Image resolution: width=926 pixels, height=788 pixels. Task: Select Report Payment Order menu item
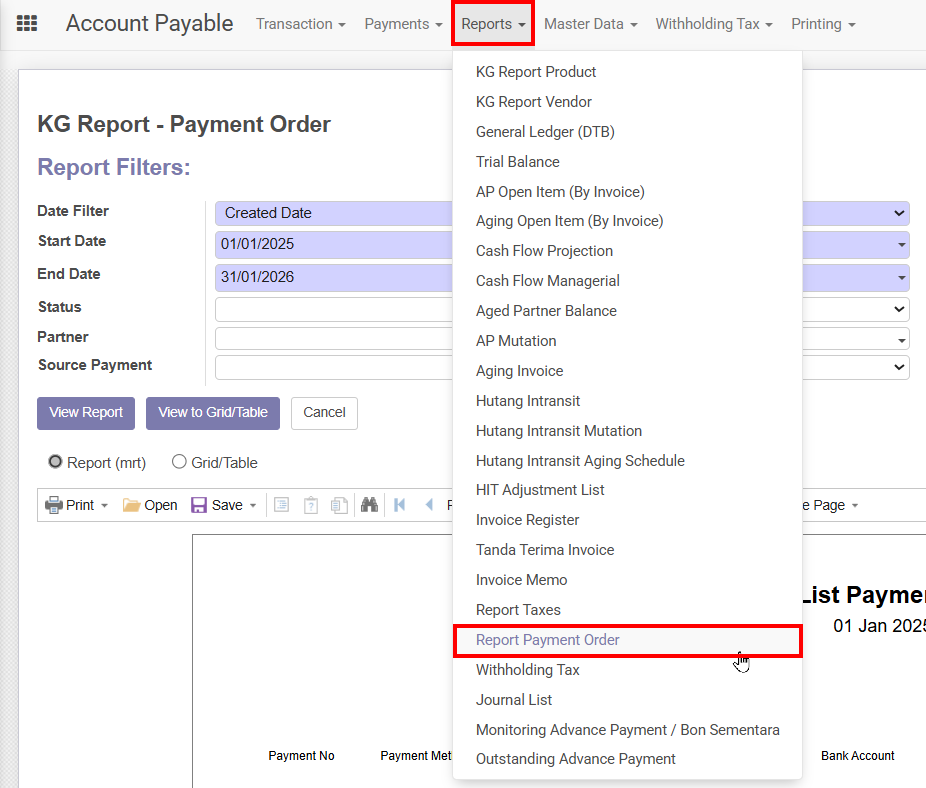548,640
